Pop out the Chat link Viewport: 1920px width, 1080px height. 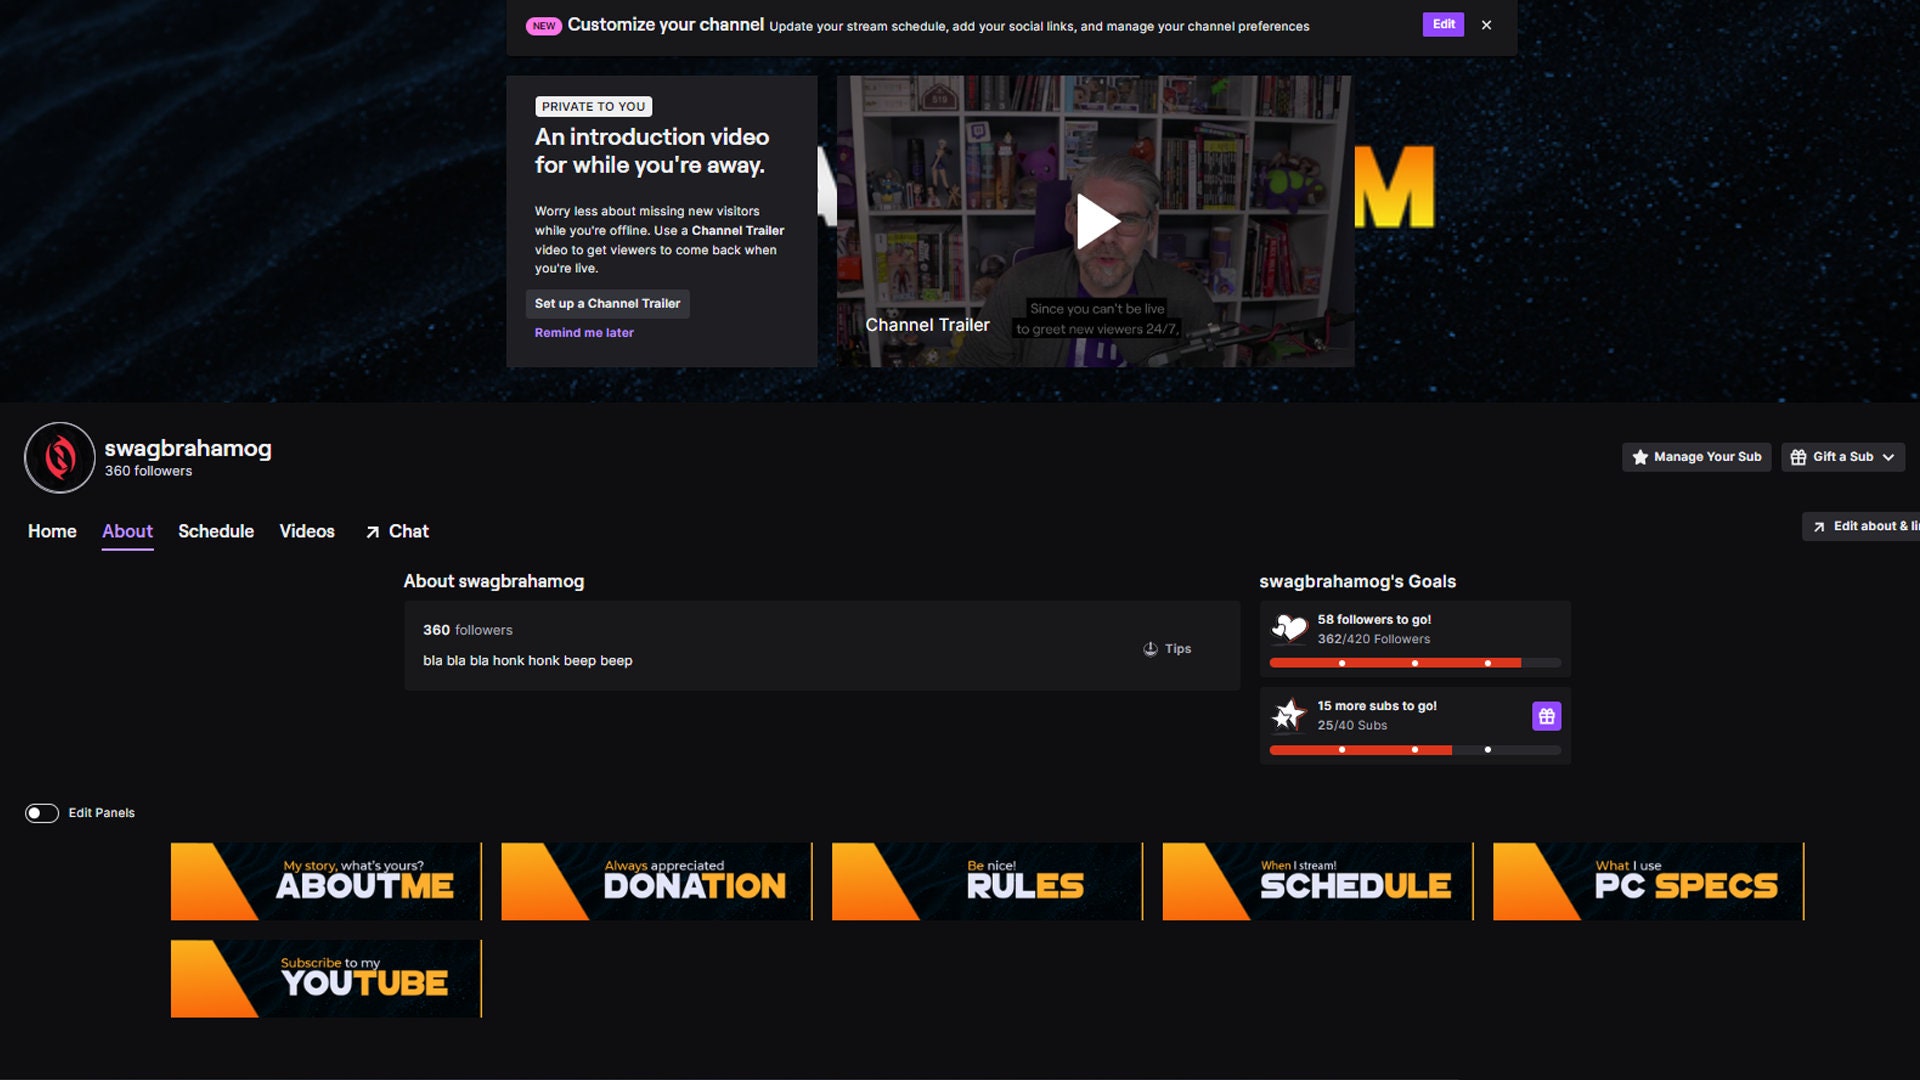[x=397, y=531]
